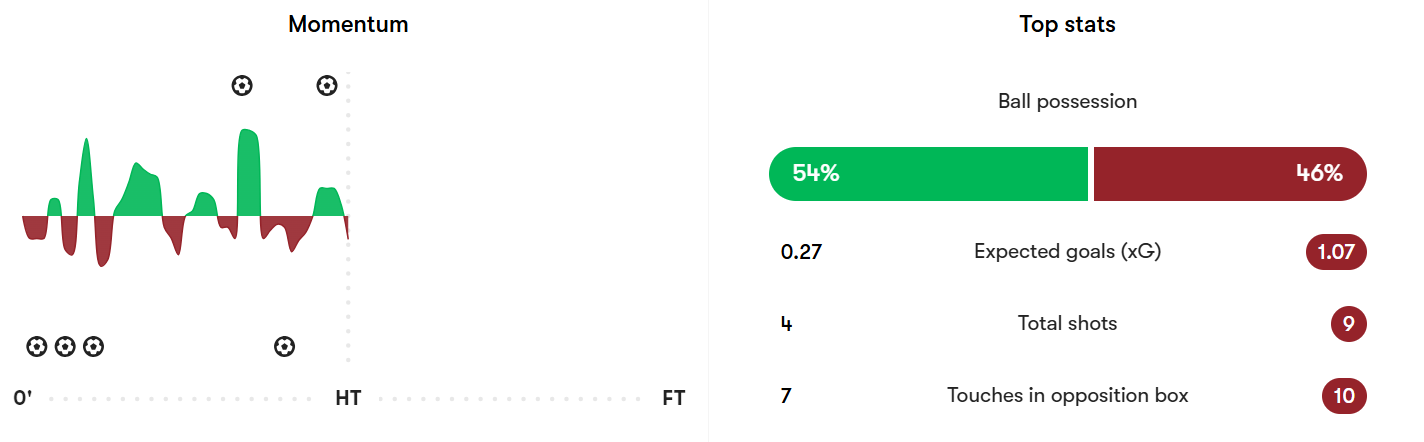Screen dimensions: 1424x442
Task: Click the first home-team goal ball above the chart
Action: pos(242,85)
